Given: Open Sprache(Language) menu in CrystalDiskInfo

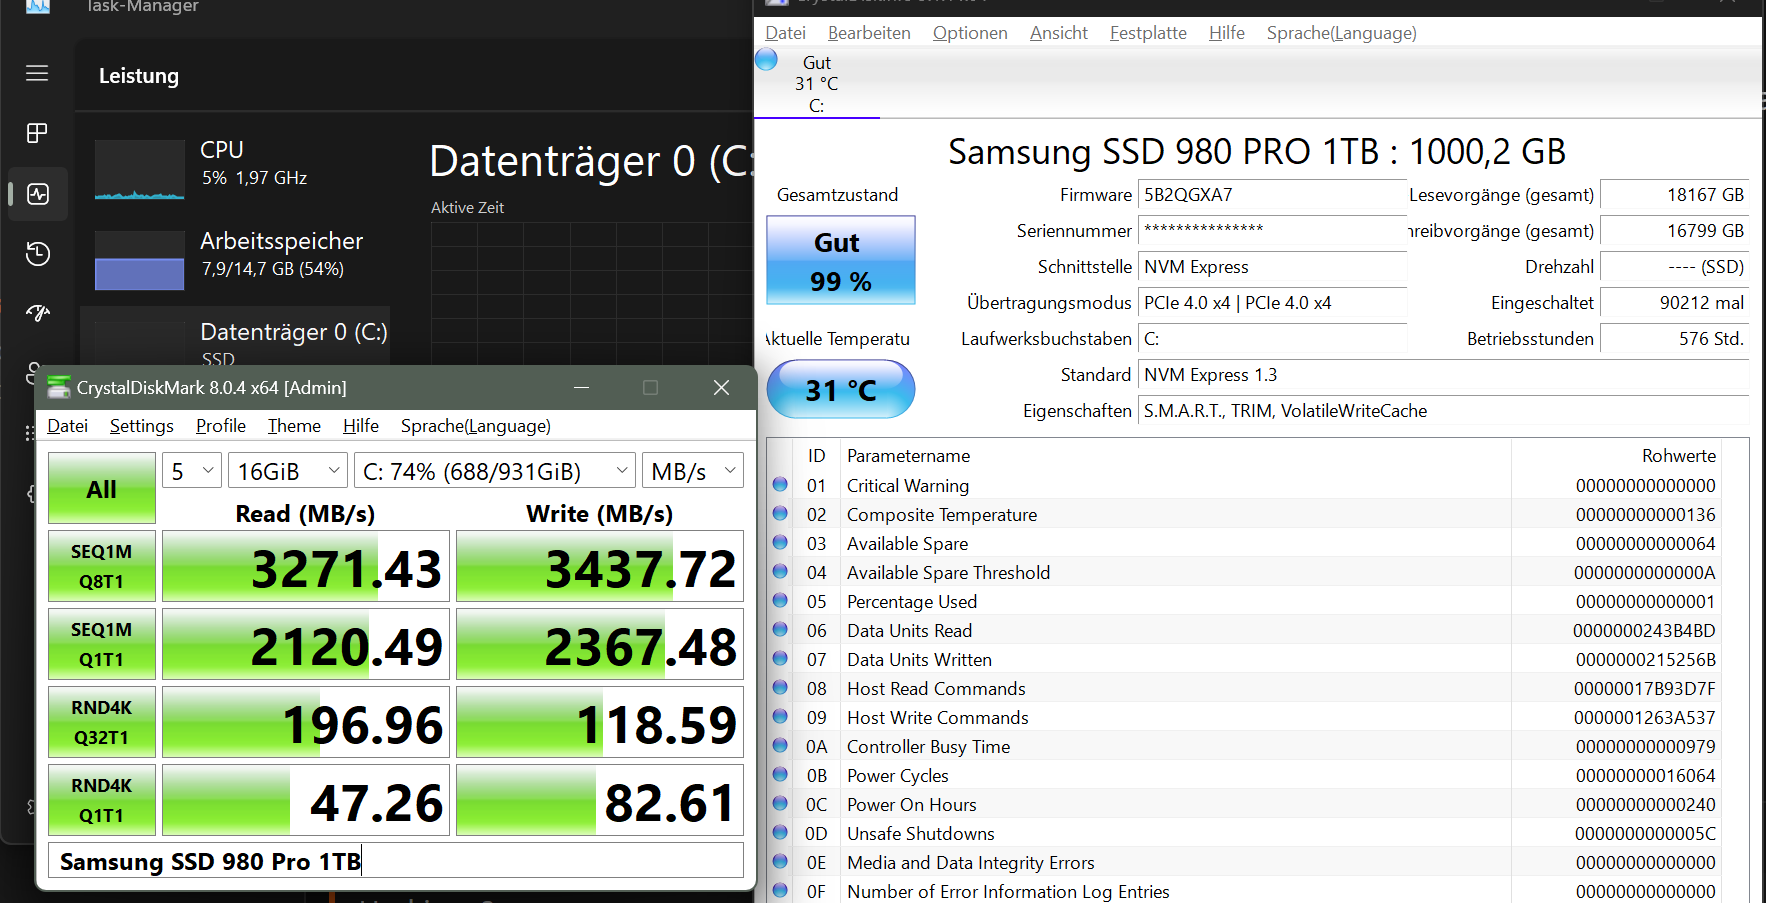Looking at the screenshot, I should pyautogui.click(x=1342, y=33).
